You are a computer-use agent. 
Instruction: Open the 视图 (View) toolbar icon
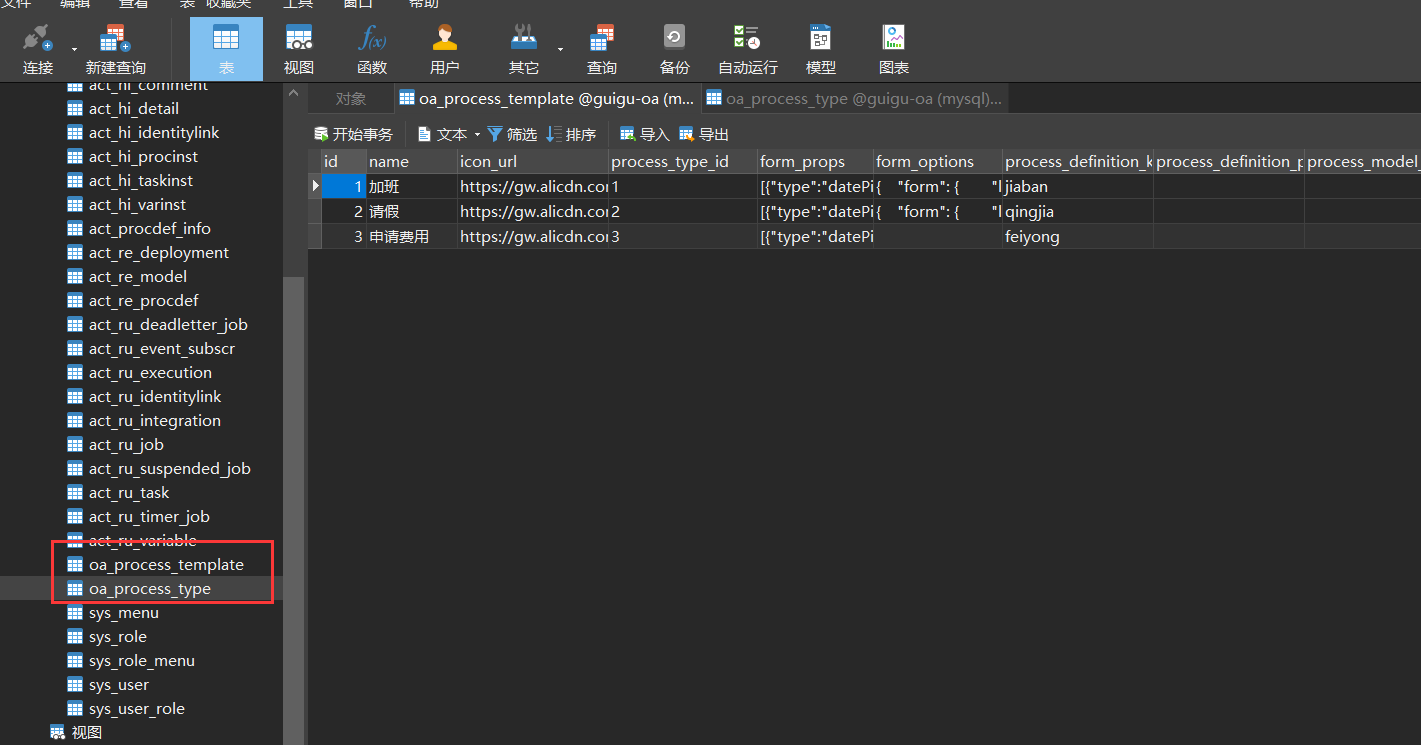click(x=299, y=48)
